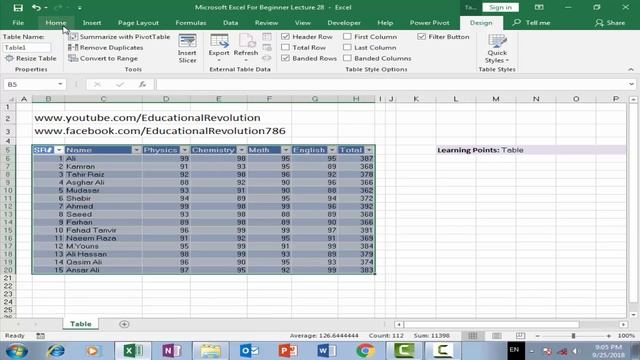Choose Convert to Range
The width and height of the screenshot is (640, 360).
coord(103,58)
